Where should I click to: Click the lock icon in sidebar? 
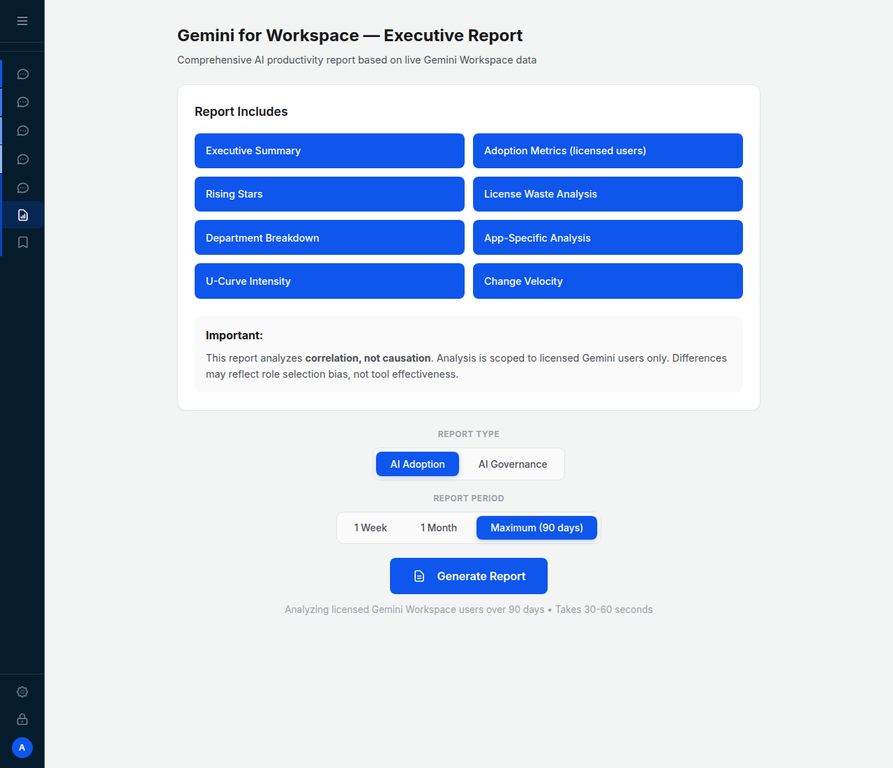pyautogui.click(x=22, y=719)
